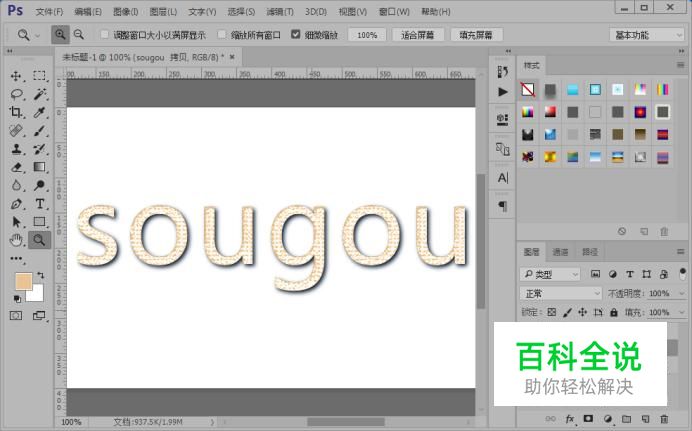Image resolution: width=692 pixels, height=431 pixels.
Task: Click the Zoom Out mode icon
Action: [x=79, y=34]
